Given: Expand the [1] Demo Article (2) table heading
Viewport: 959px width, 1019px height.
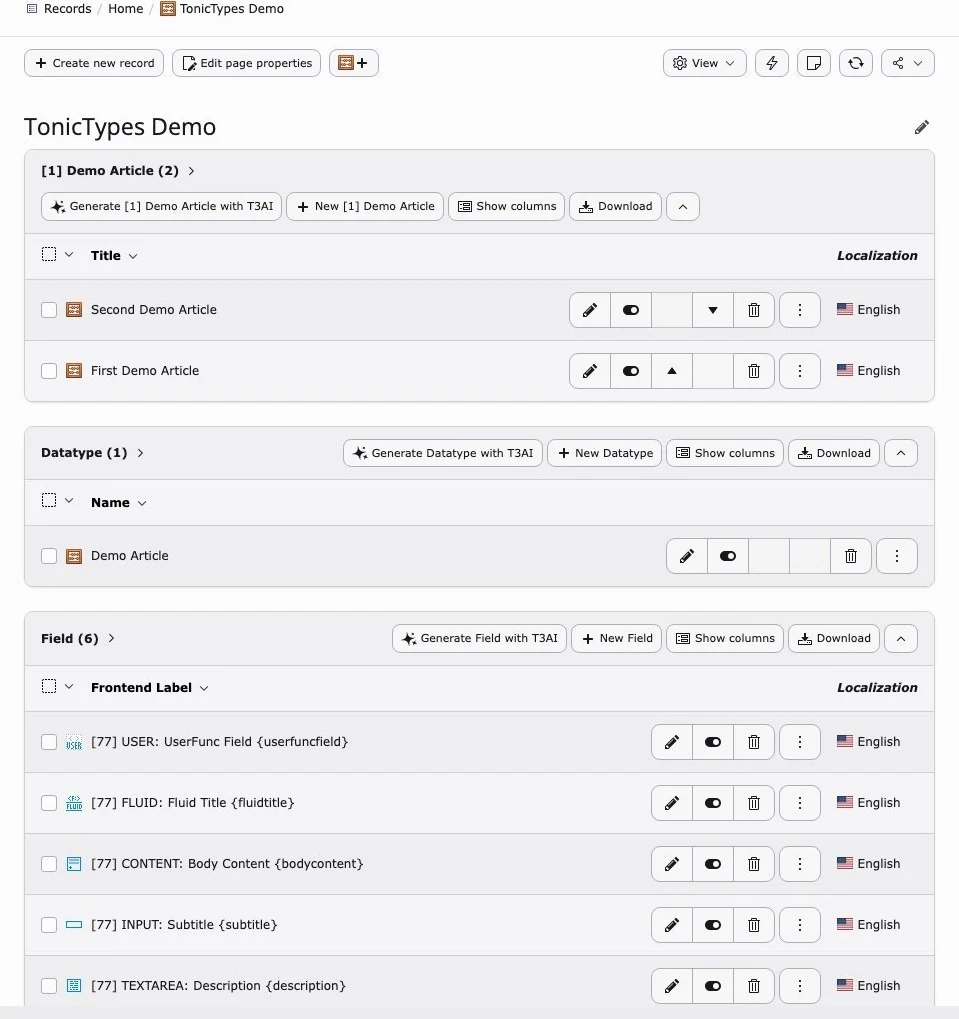Looking at the screenshot, I should pos(118,171).
